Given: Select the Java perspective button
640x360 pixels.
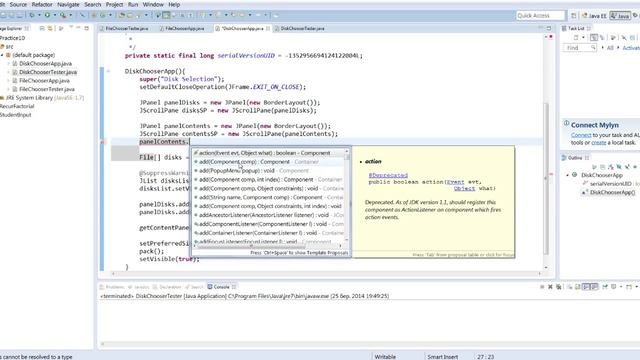Looking at the screenshot, I should coord(620,16).
